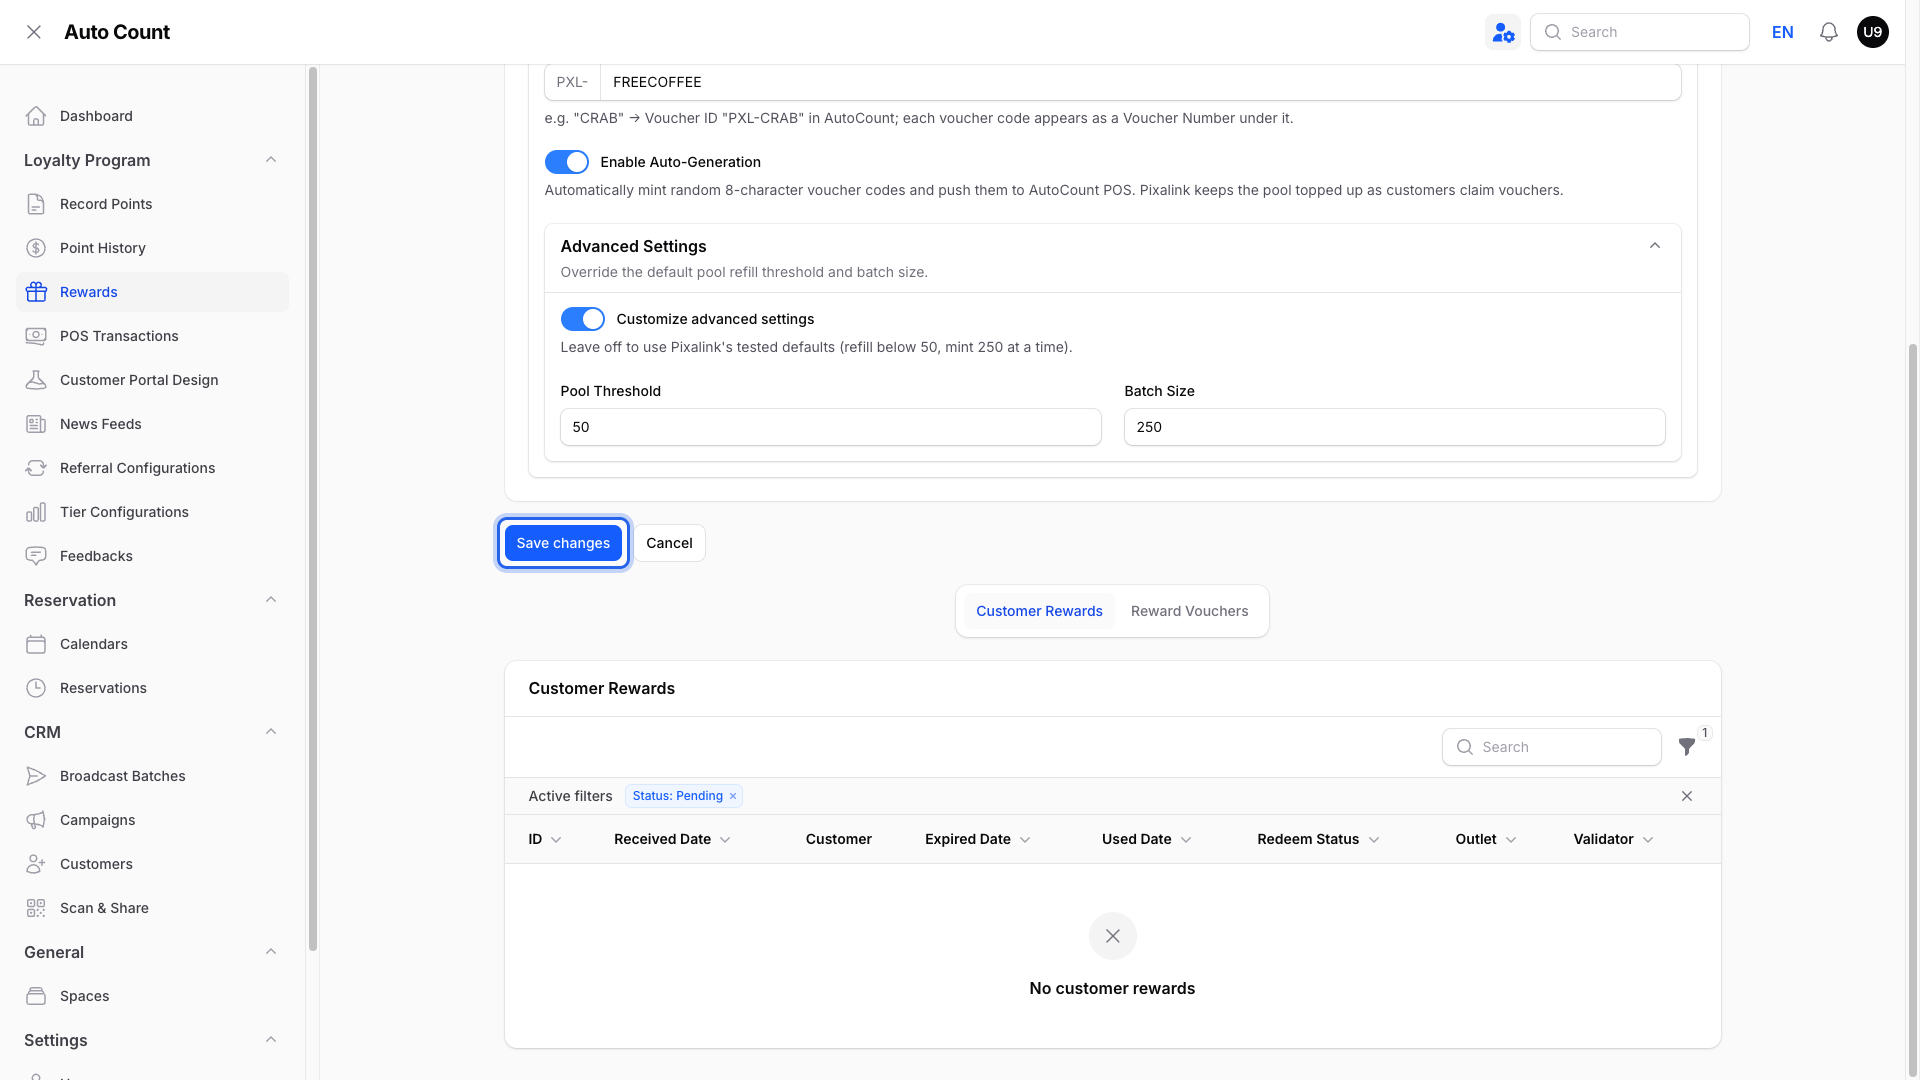Click the Customer Portal Design flask icon

tap(36, 380)
